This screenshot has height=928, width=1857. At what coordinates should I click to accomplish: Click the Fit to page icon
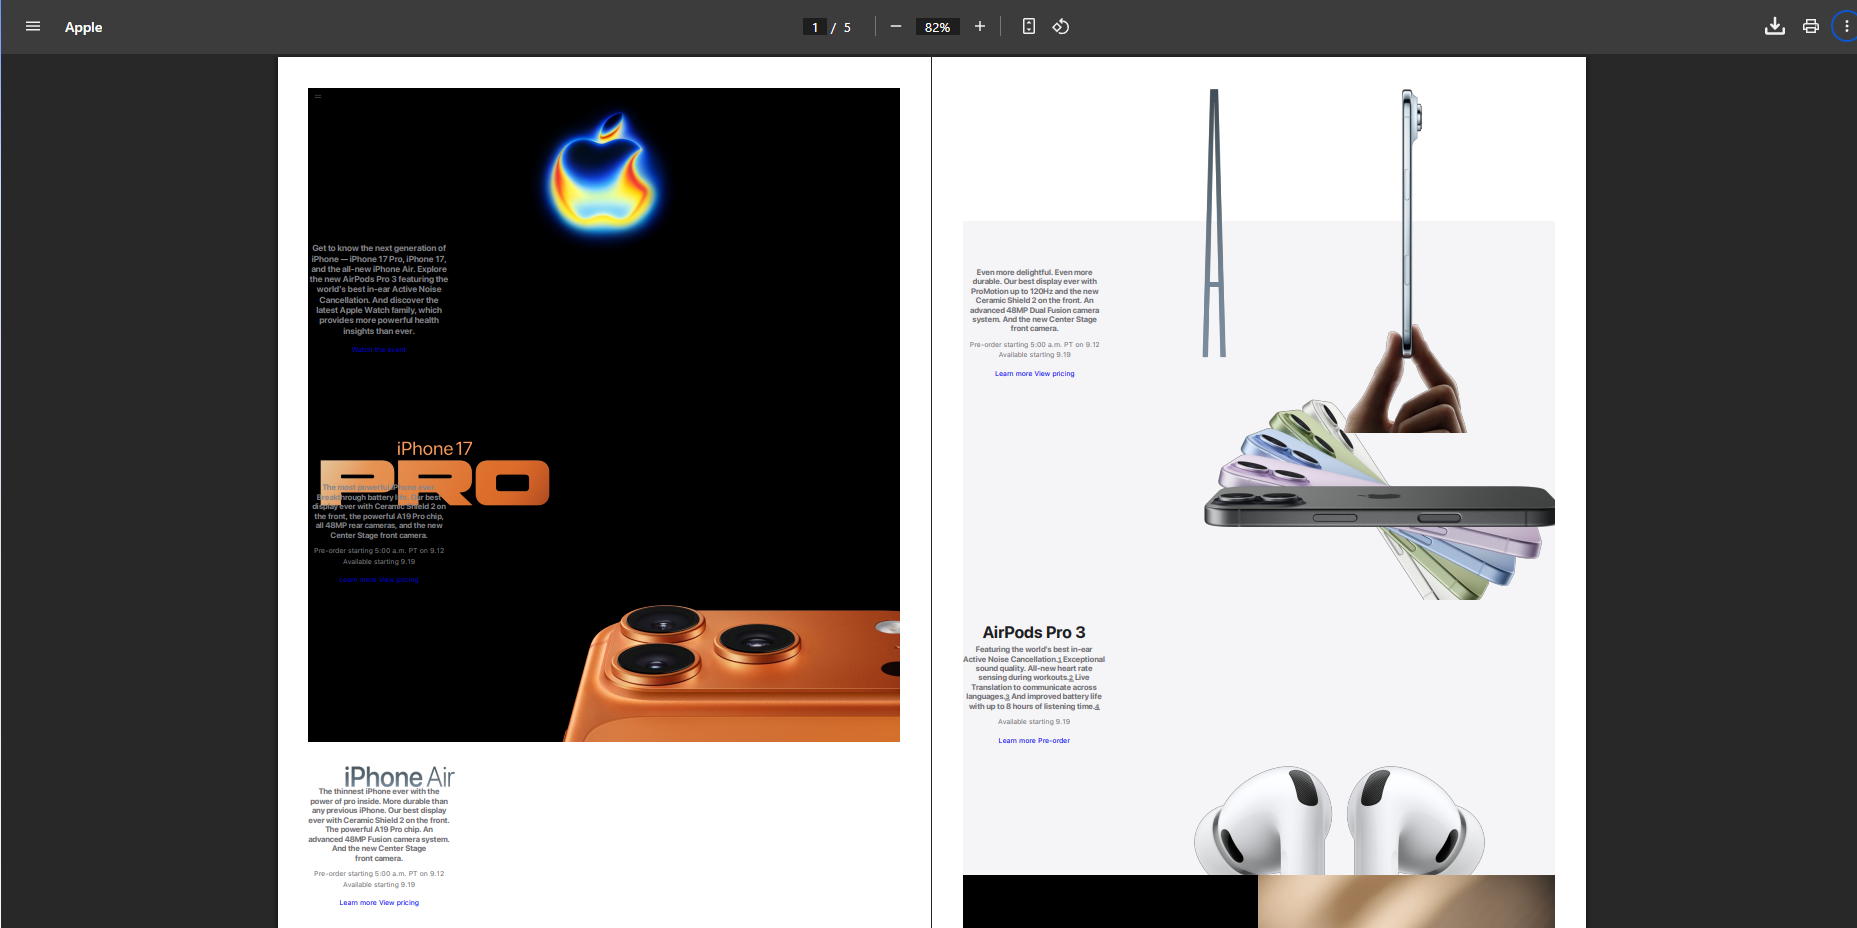click(1029, 27)
